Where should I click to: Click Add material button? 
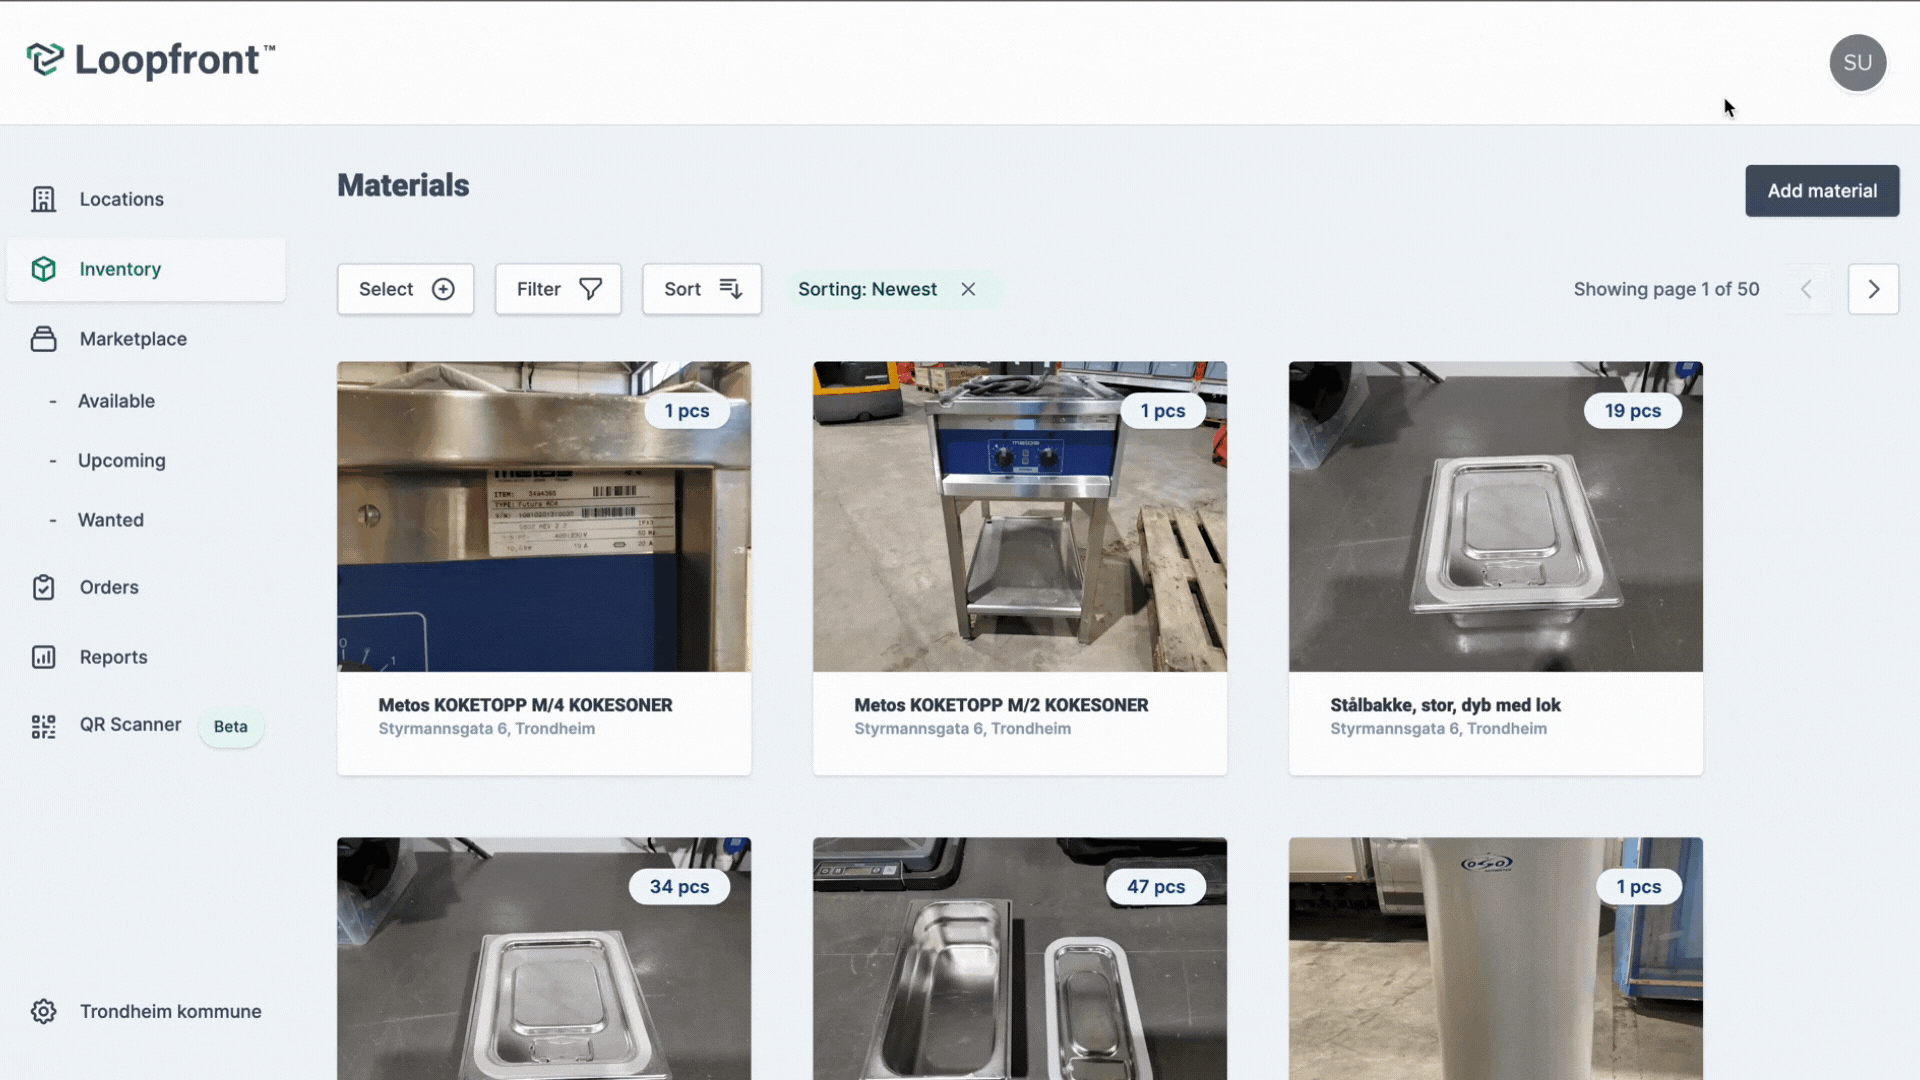1822,190
